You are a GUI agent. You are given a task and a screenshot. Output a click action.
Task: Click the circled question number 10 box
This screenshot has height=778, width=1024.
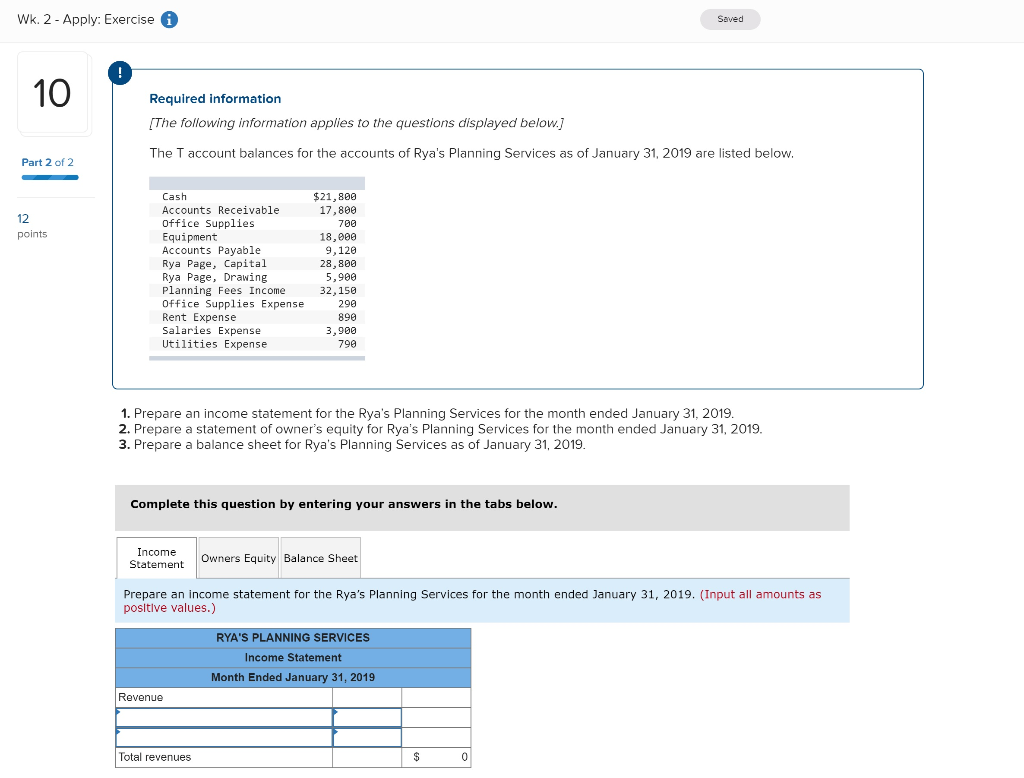click(x=54, y=93)
